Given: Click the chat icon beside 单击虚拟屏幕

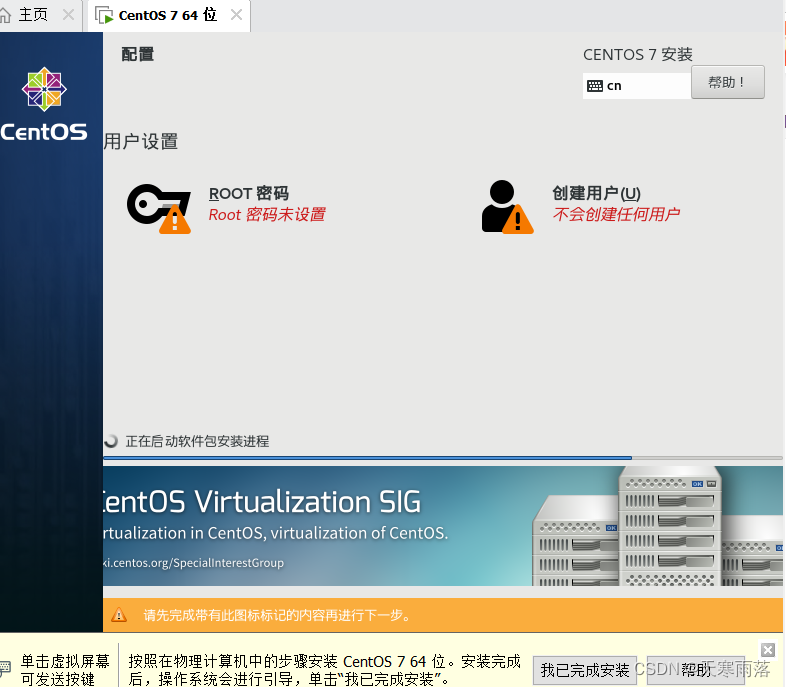Looking at the screenshot, I should 5,667.
